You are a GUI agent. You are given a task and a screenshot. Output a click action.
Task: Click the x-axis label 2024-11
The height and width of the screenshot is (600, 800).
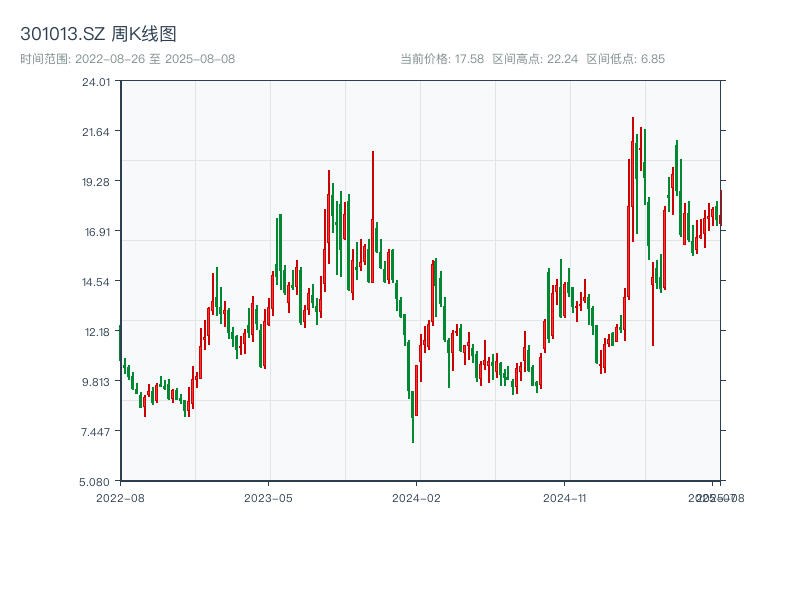tap(564, 498)
